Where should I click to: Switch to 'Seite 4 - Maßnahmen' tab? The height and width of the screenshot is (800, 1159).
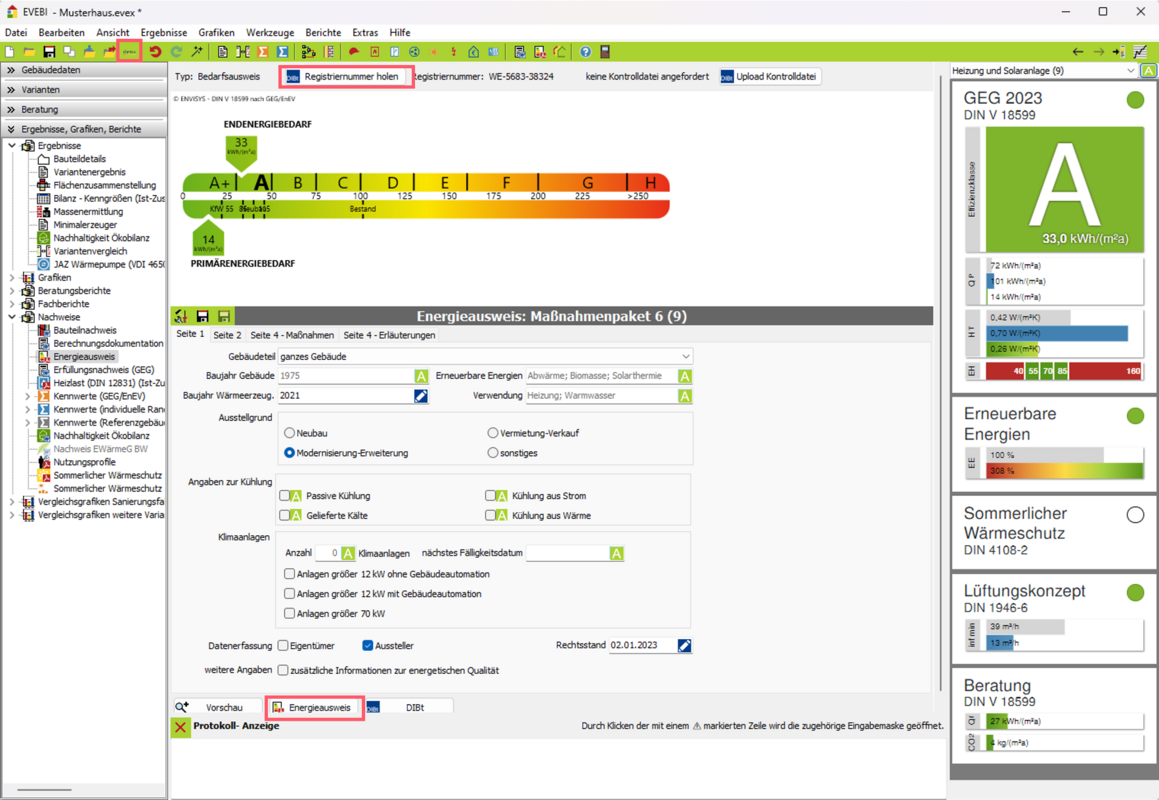[292, 335]
